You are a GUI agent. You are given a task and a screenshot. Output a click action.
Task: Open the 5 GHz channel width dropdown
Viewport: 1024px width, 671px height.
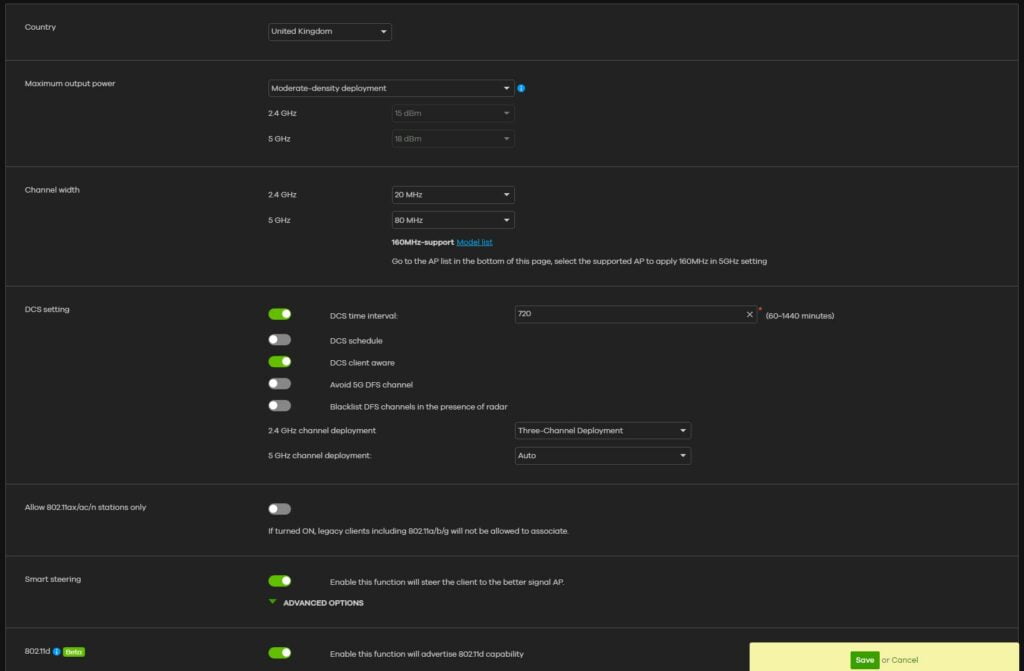453,220
